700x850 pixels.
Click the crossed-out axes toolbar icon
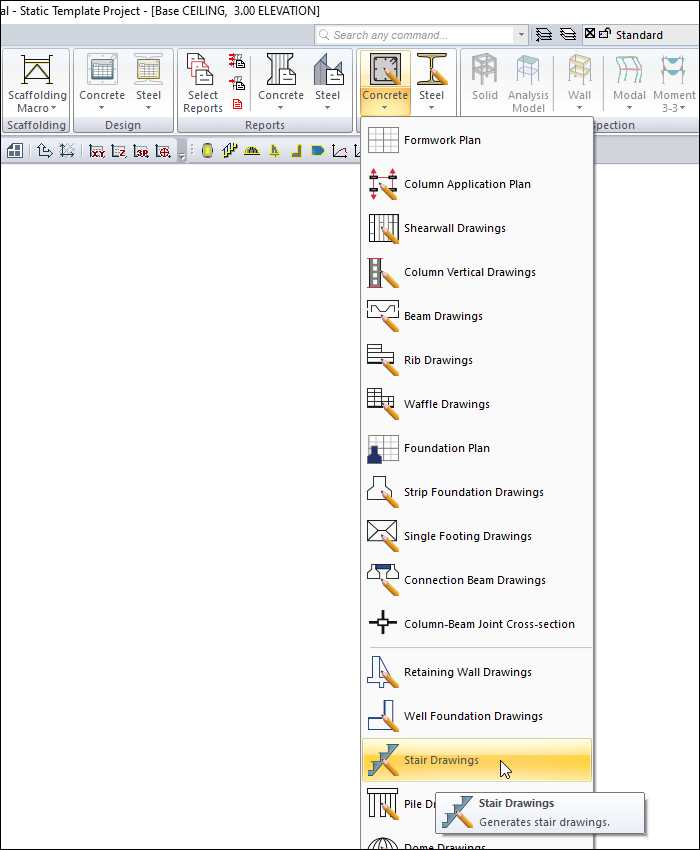[67, 151]
